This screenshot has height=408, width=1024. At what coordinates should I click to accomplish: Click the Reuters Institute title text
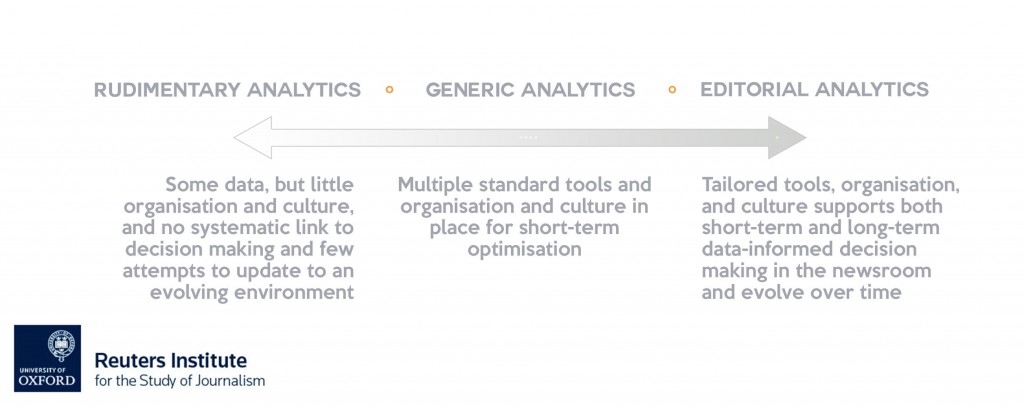tap(171, 360)
